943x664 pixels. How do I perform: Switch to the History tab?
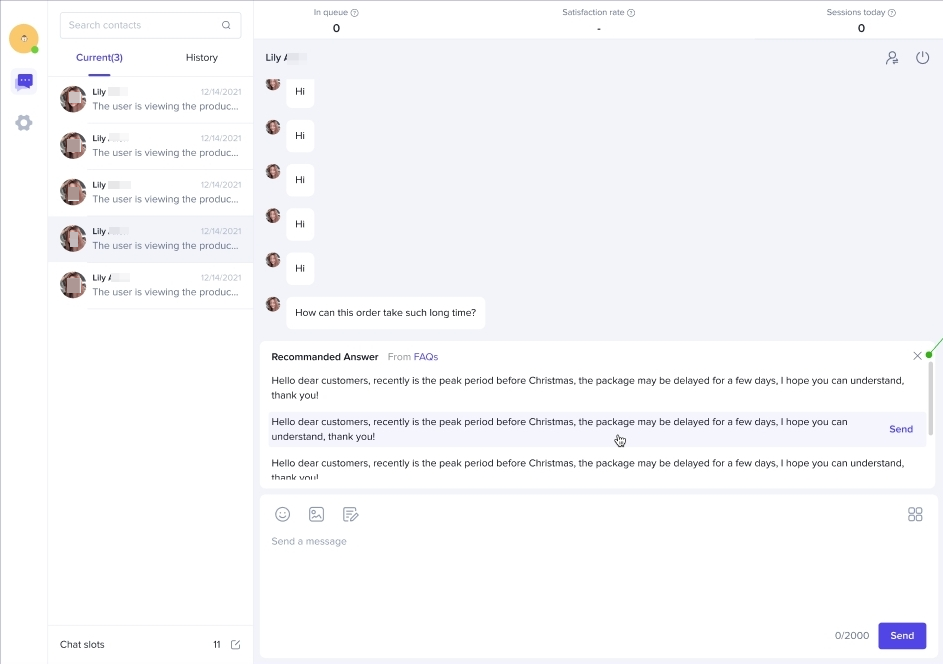coord(201,58)
